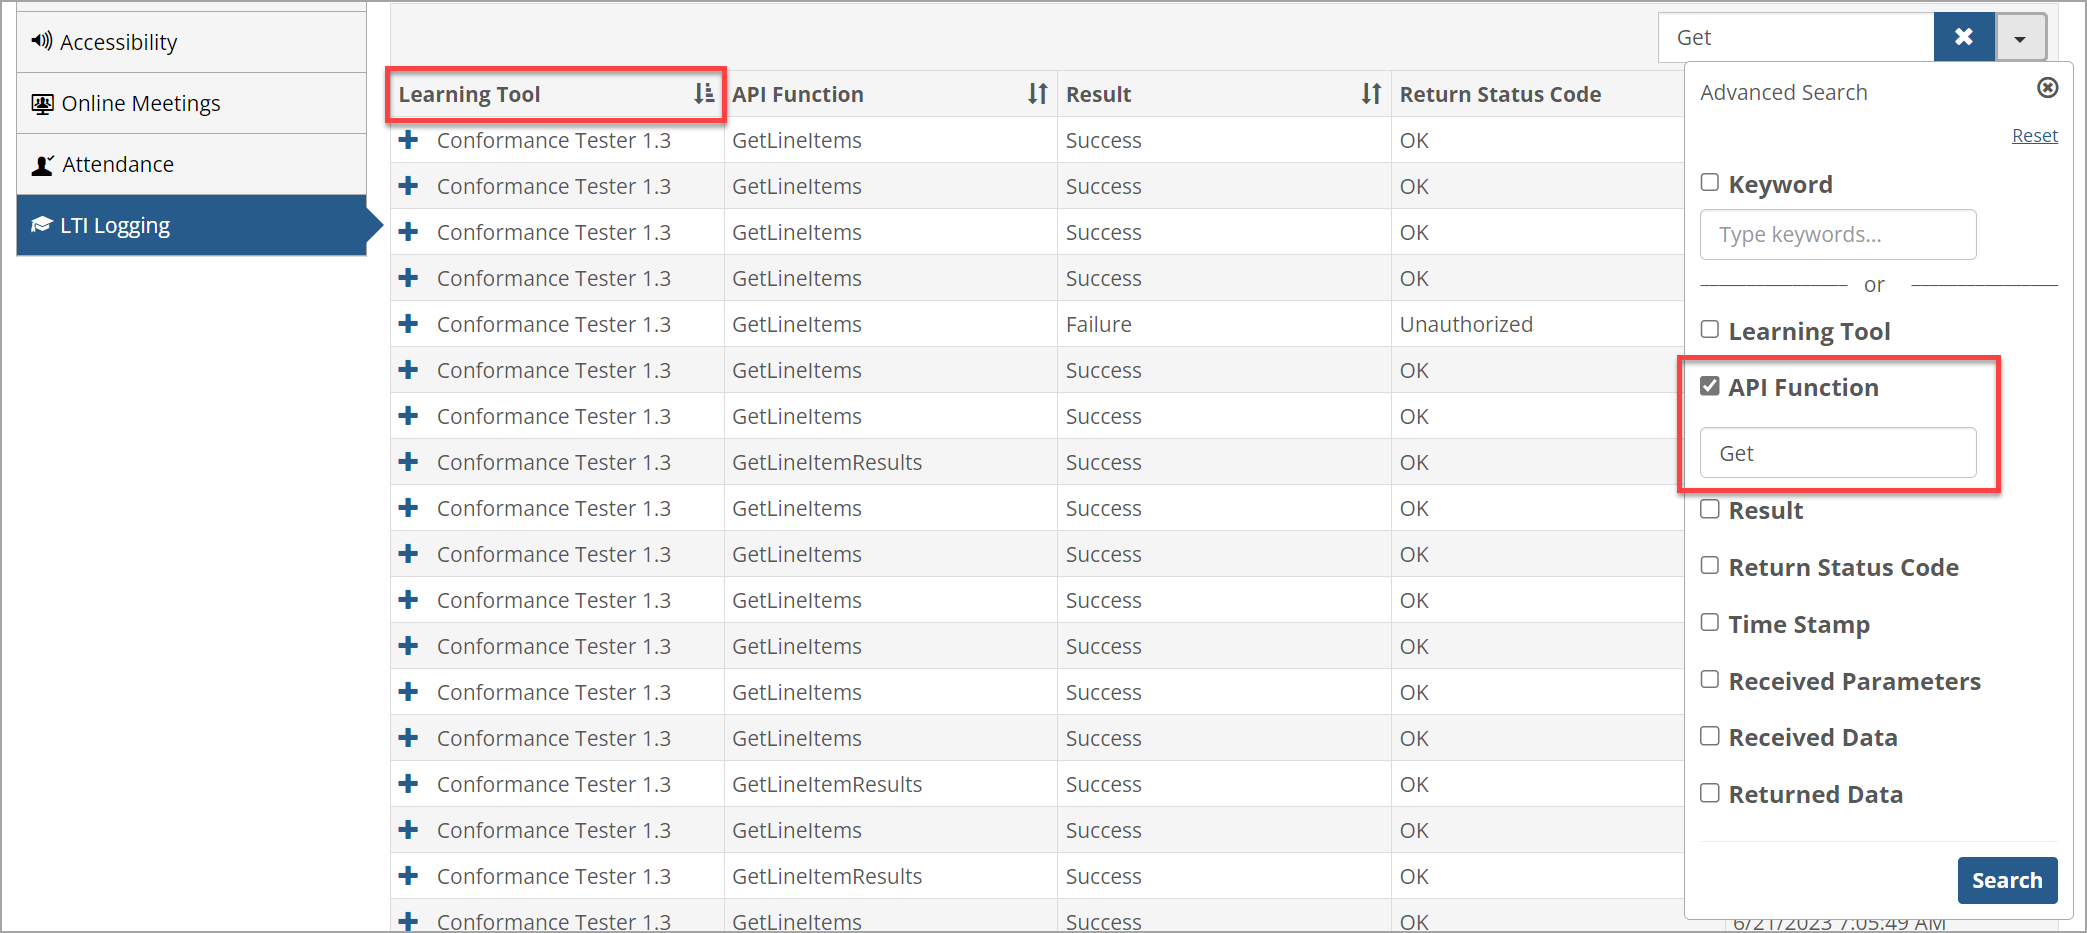Click the Reset link in Advanced Search
This screenshot has width=2087, height=933.
2035,135
